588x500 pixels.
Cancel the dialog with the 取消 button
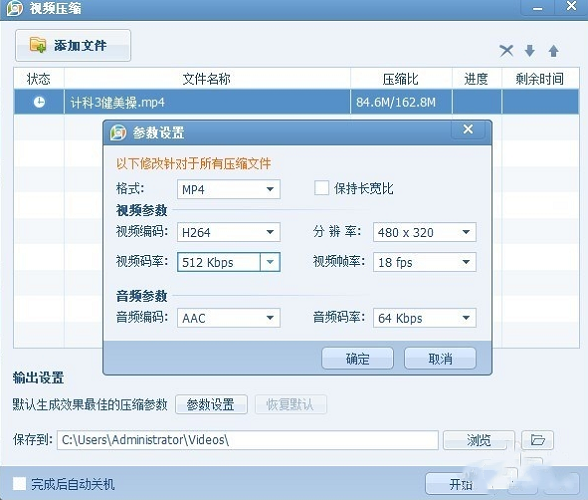click(x=440, y=359)
